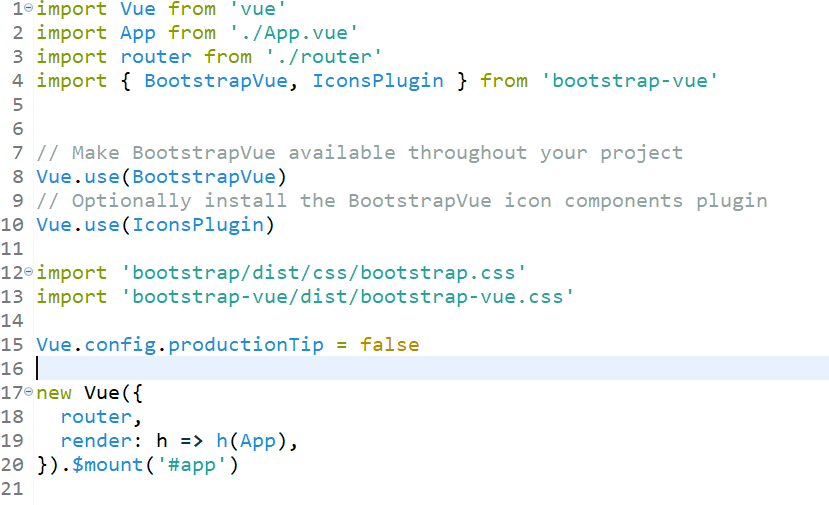This screenshot has height=505, width=829.
Task: Click the false value on line 15
Action: coord(390,345)
